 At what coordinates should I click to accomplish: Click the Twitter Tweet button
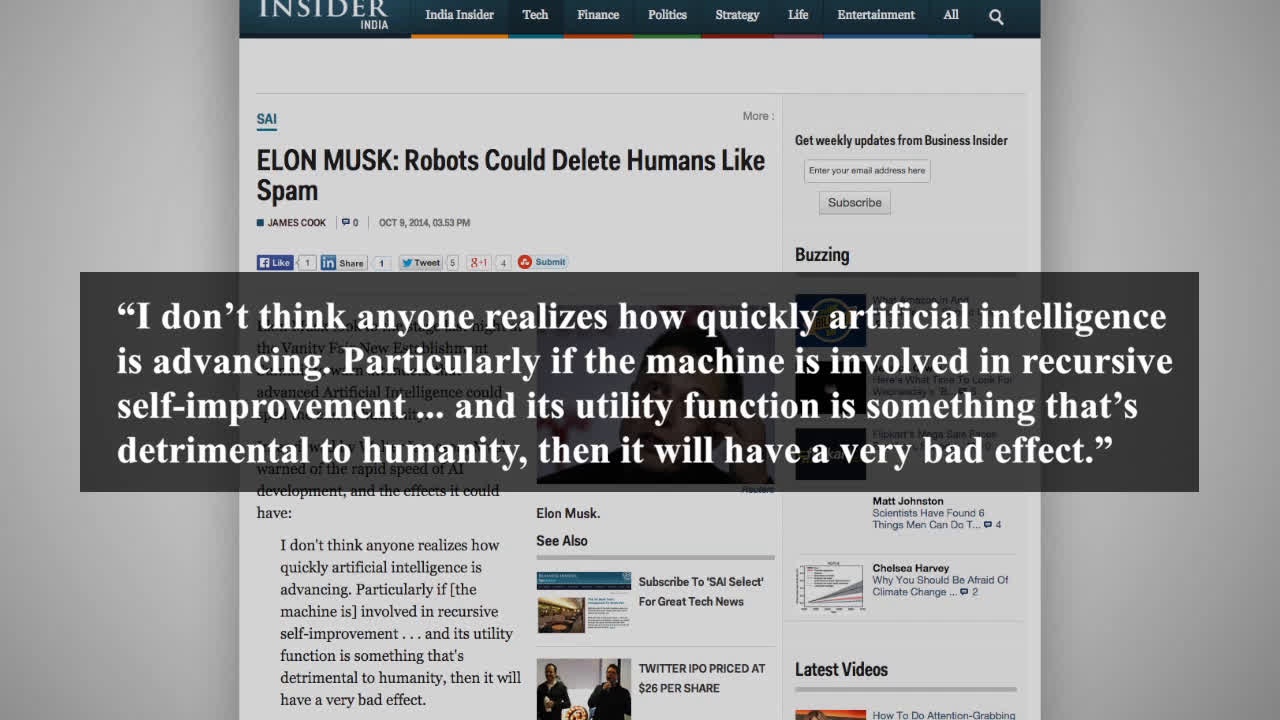[421, 263]
